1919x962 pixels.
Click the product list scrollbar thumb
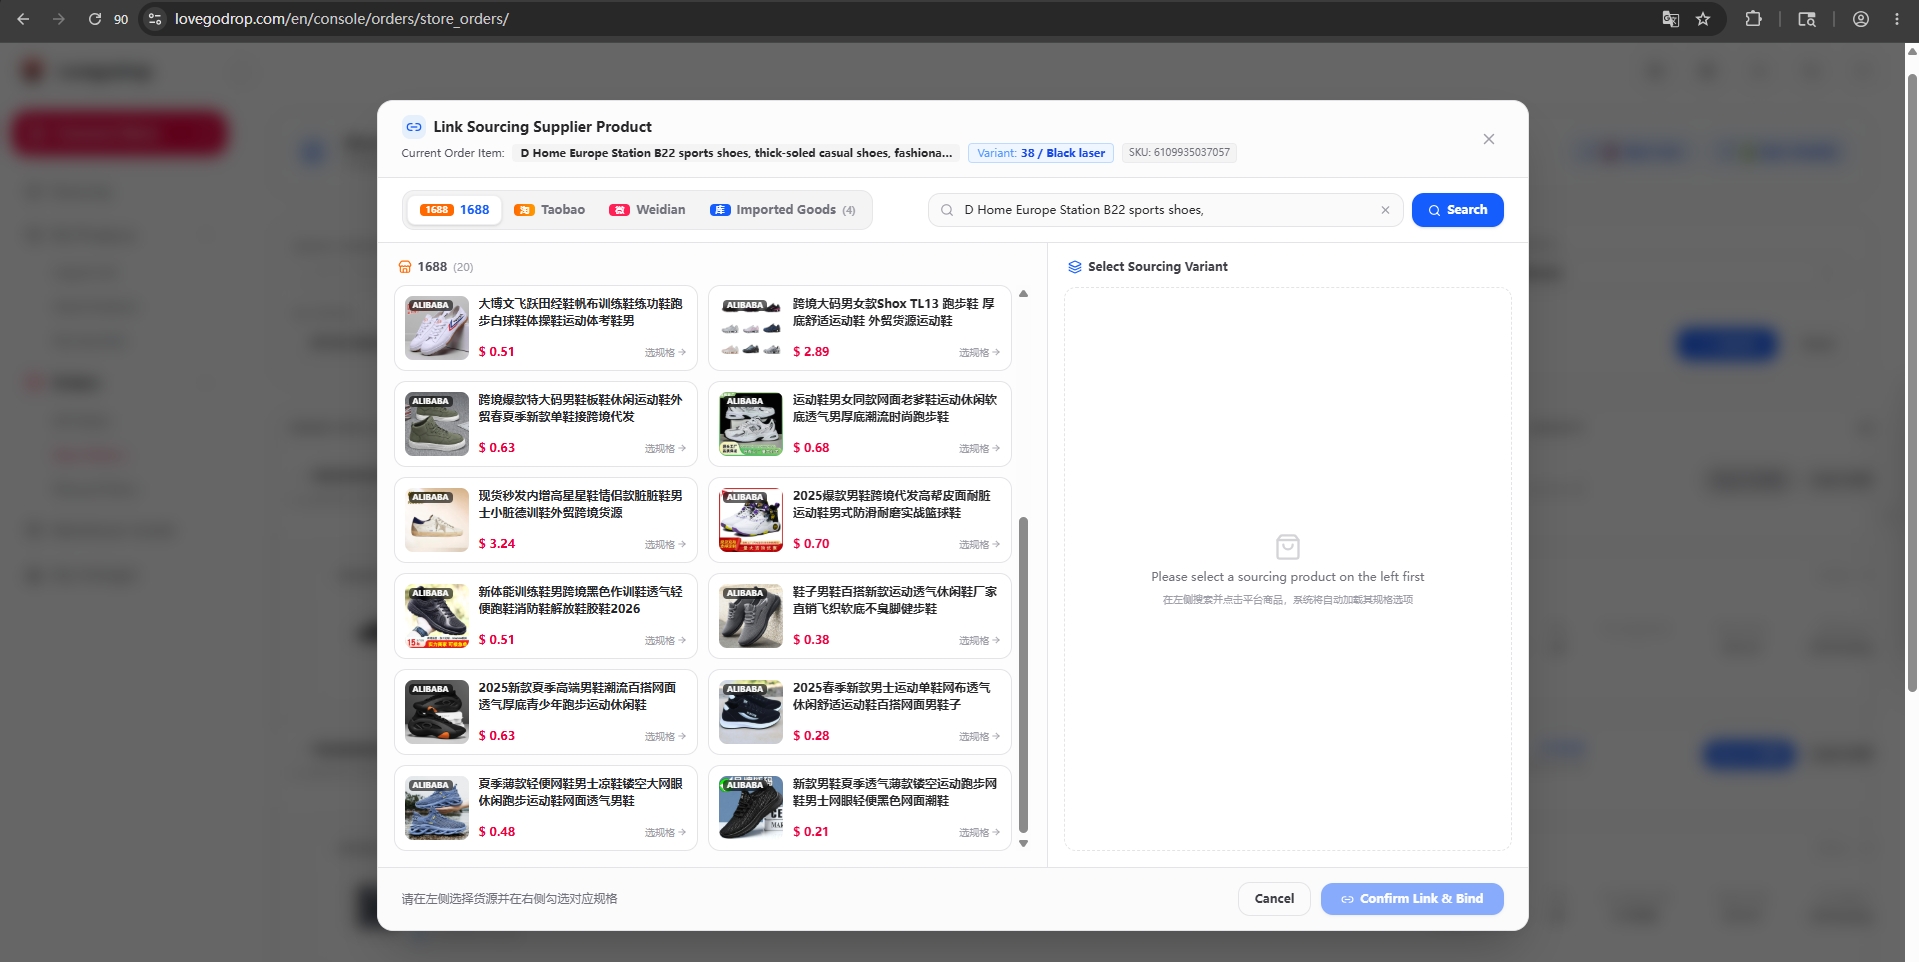coord(1023,675)
